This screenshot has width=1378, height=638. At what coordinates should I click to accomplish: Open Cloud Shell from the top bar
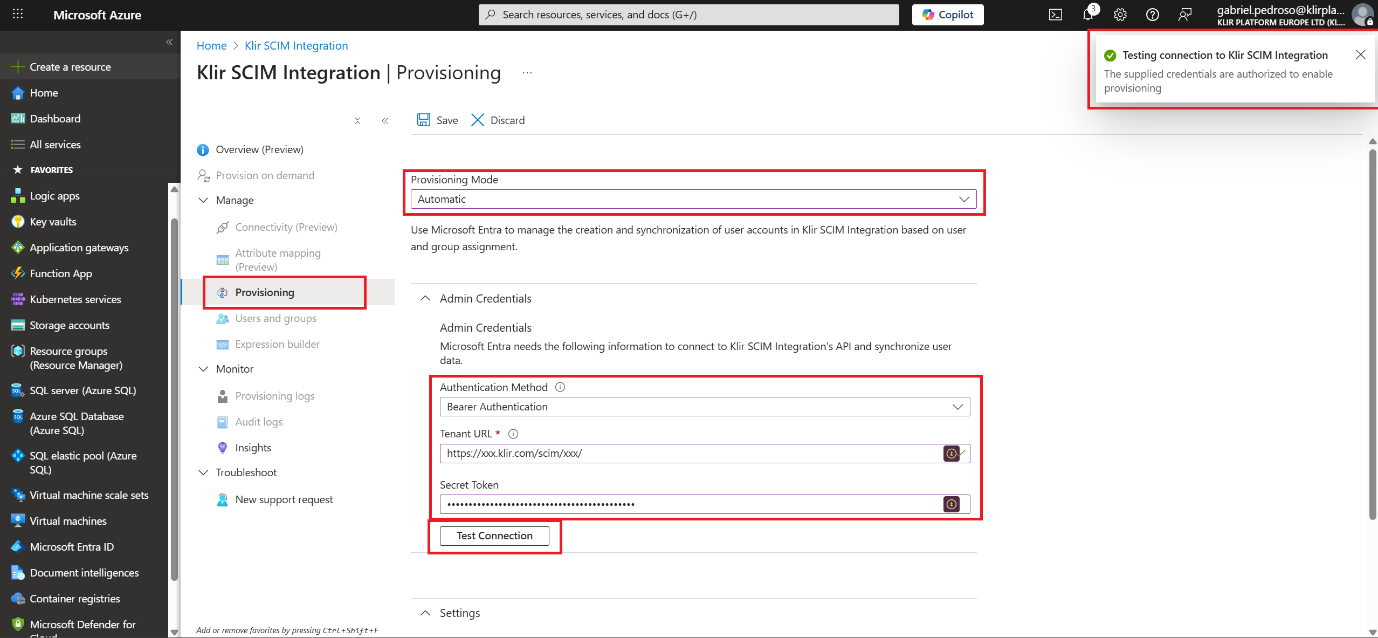click(1055, 15)
